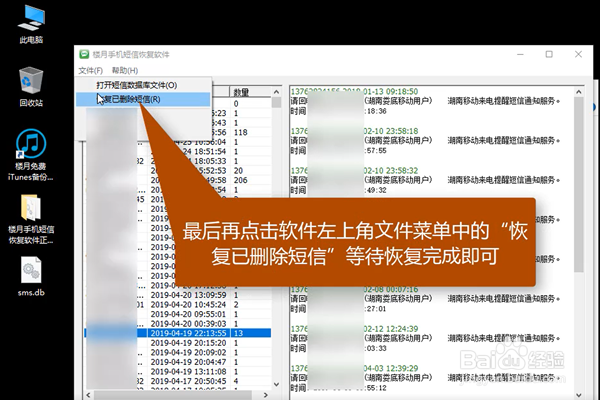This screenshot has width=600, height=400.
Task: Click the message header timestamped 01-13 09:18:50
Action: click(354, 91)
